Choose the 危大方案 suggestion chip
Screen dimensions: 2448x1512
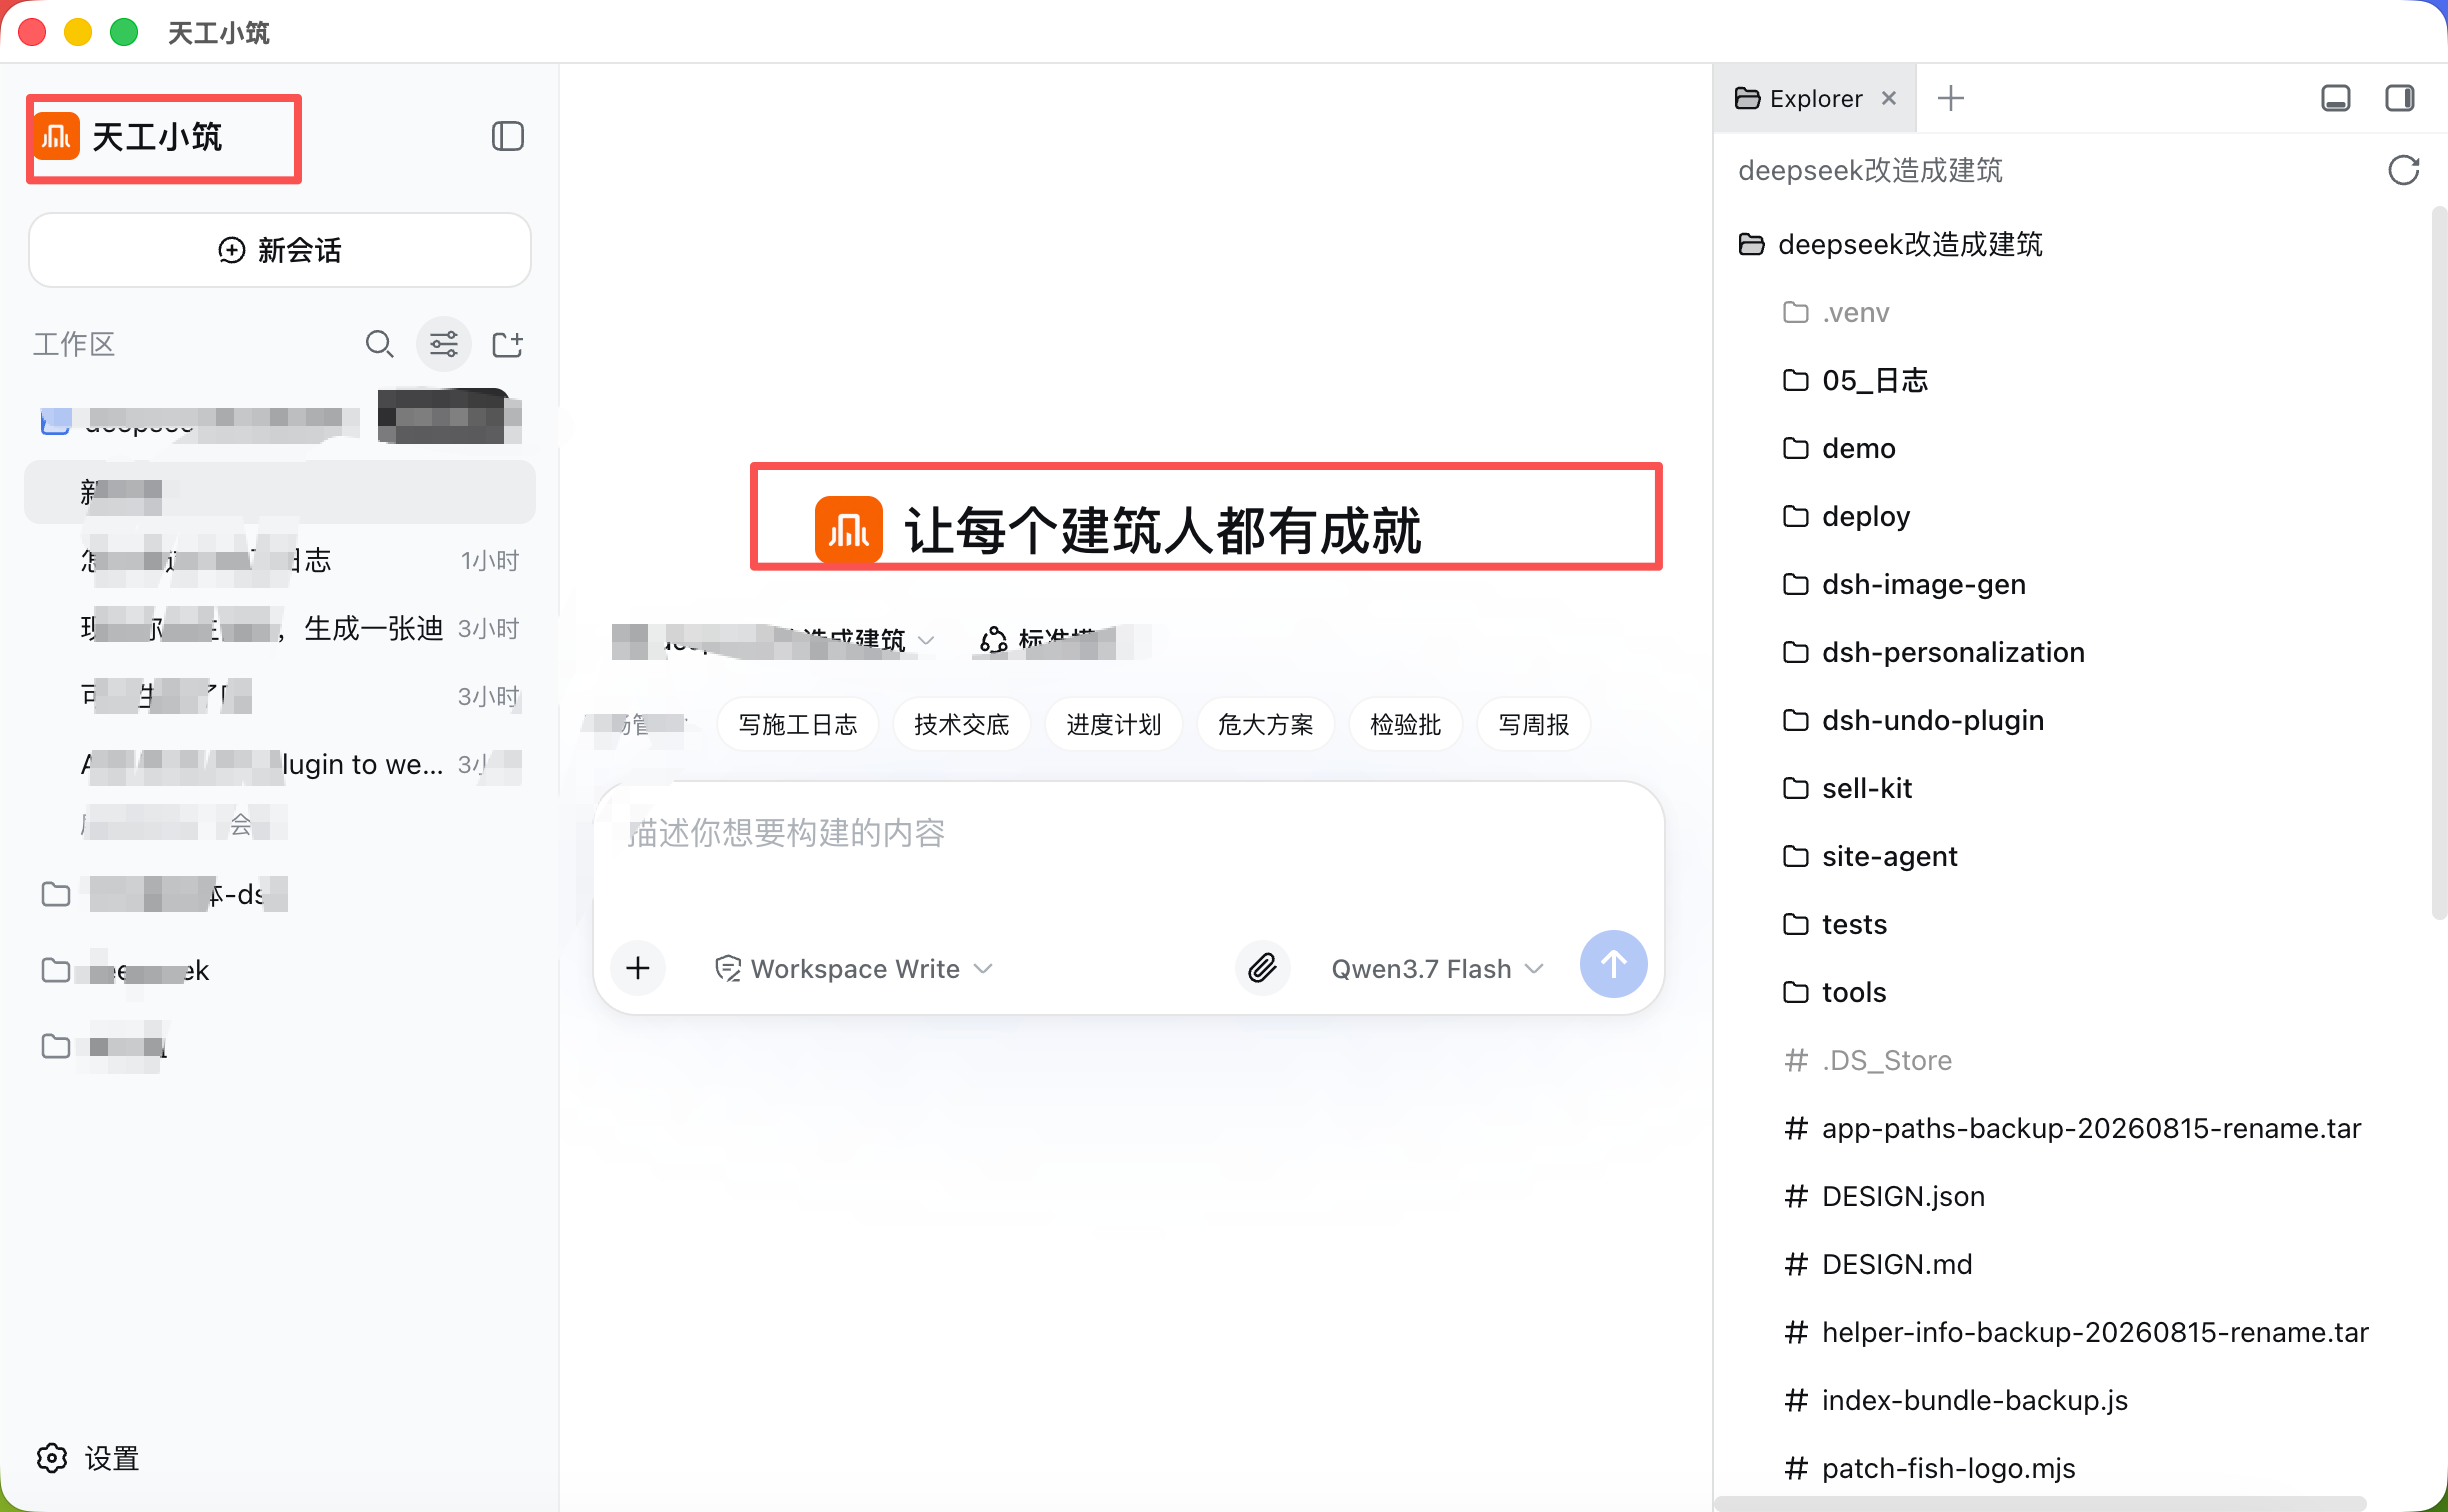click(x=1266, y=724)
